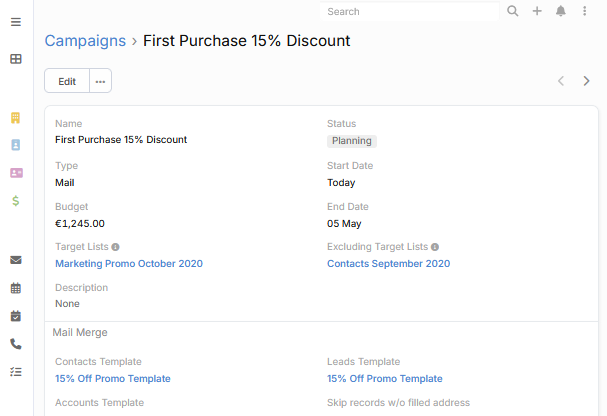Click the Campaigns breadcrumb link

tap(85, 41)
